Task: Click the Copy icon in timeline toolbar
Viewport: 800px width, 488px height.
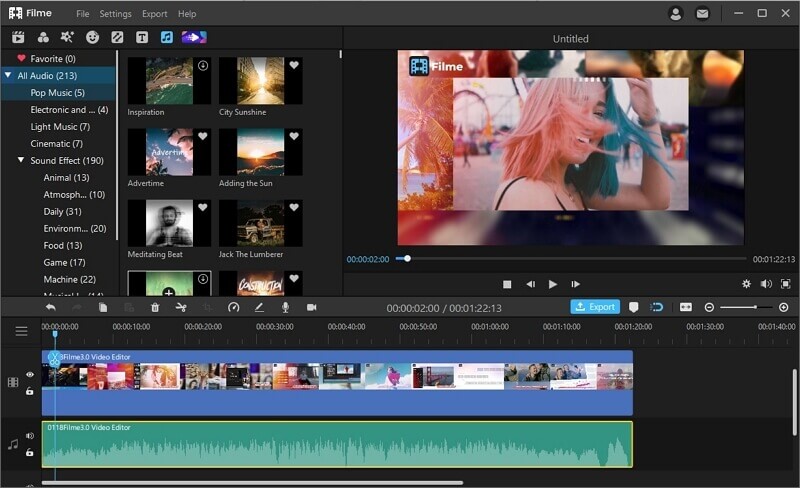Action: coord(103,307)
